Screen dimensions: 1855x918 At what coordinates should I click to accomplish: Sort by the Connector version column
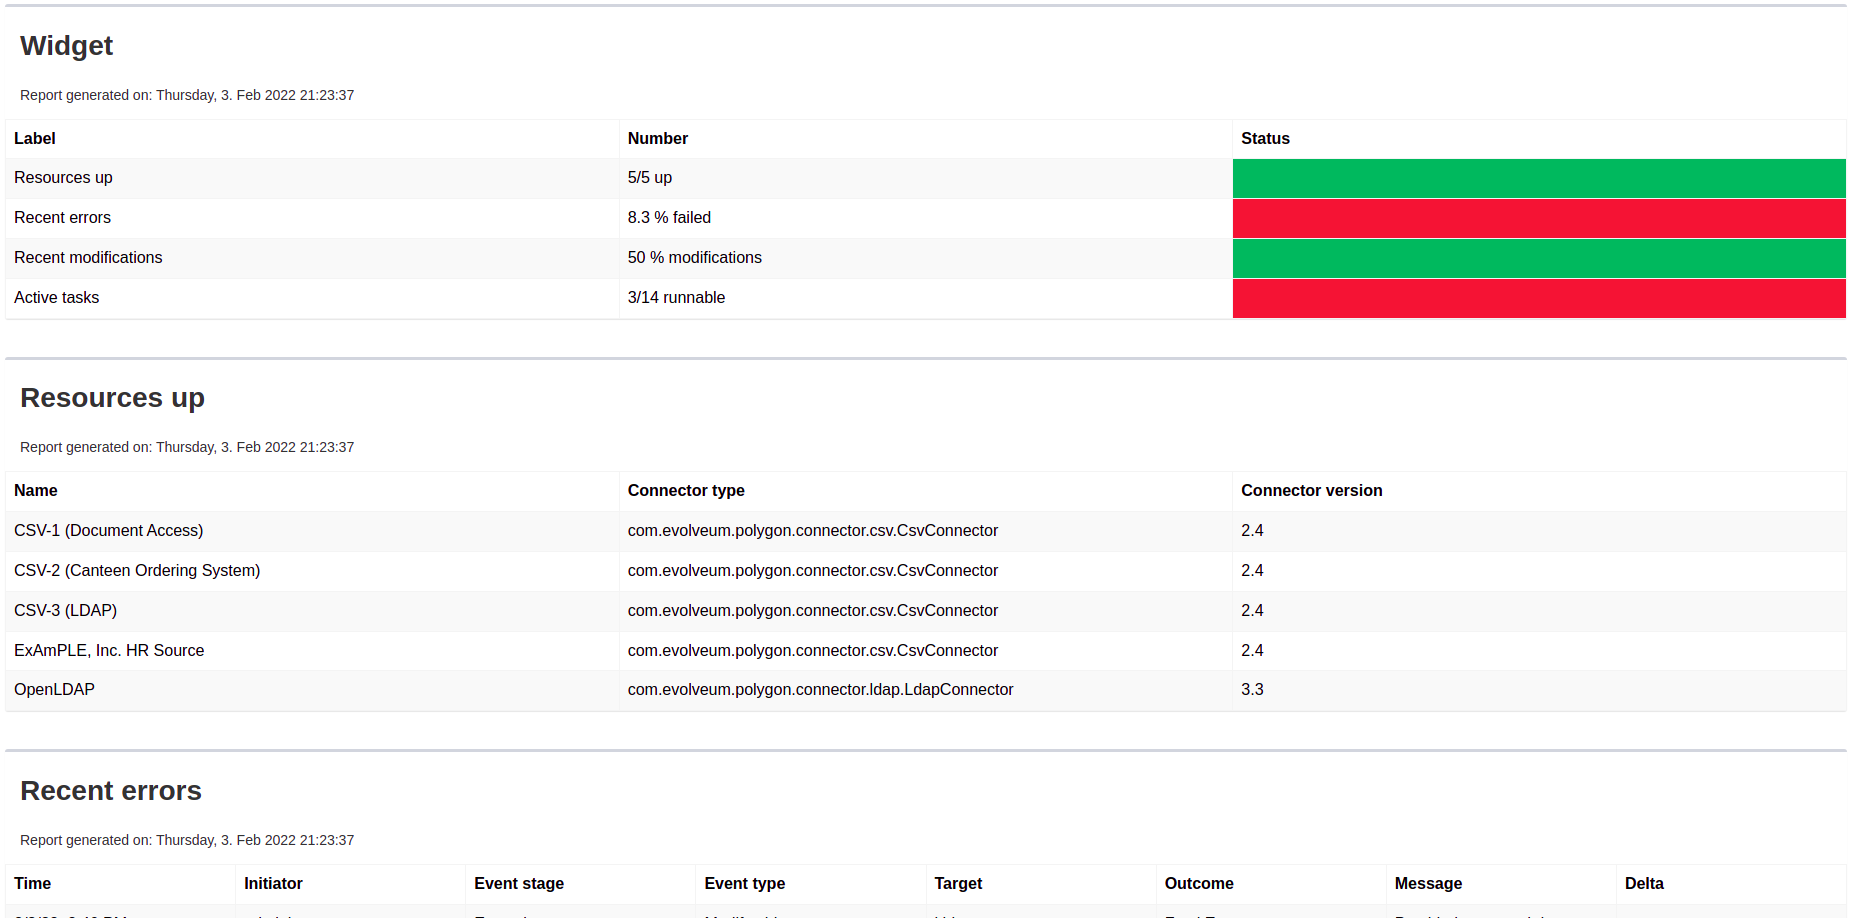tap(1311, 490)
